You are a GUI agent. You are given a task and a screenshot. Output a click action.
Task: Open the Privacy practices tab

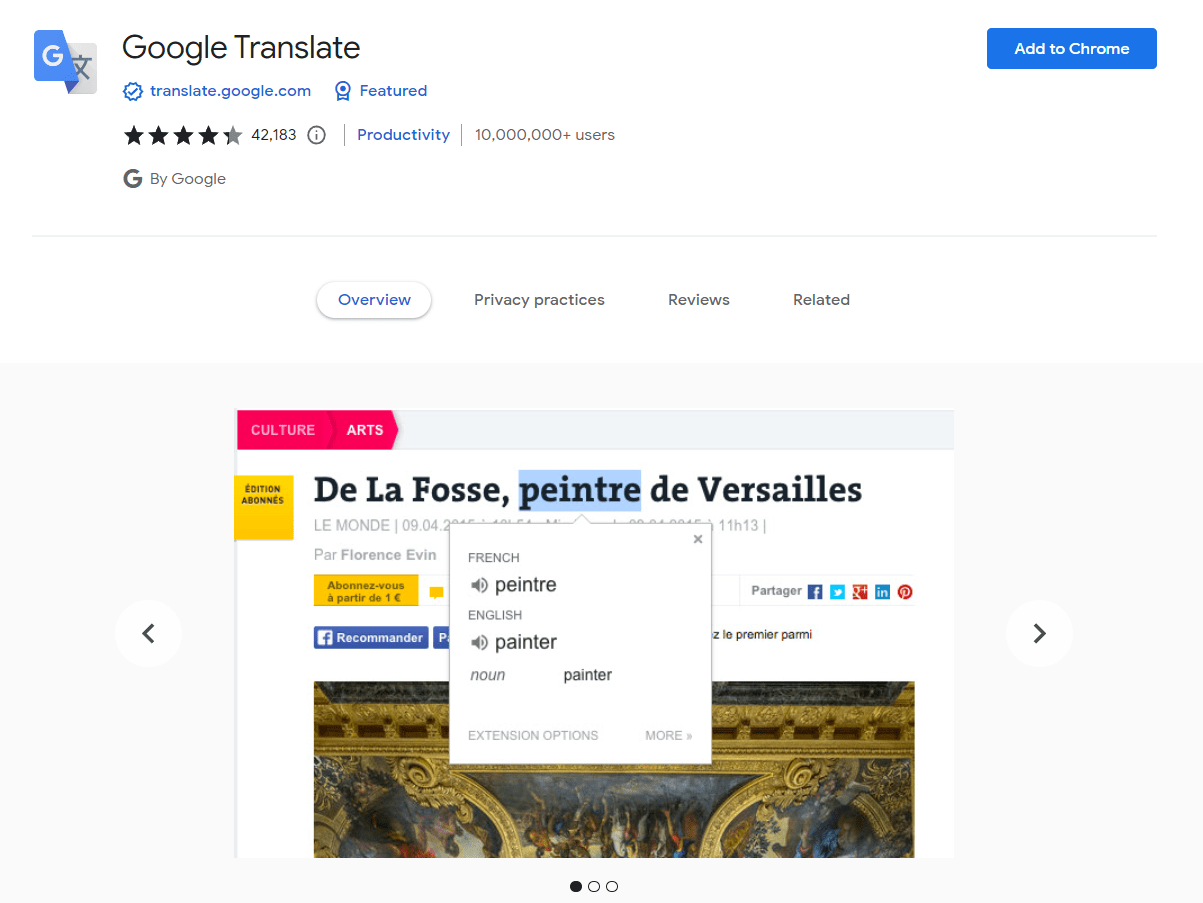click(539, 299)
